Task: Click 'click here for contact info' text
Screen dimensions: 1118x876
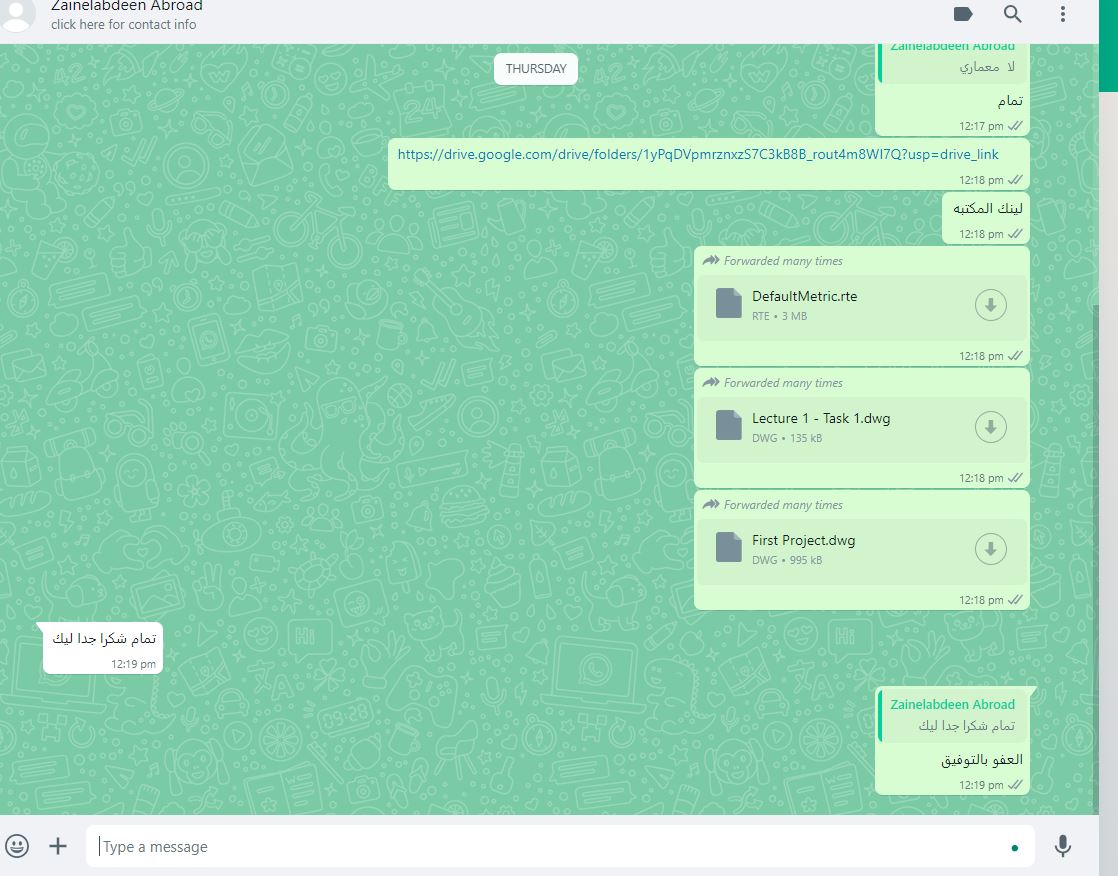Action: pos(123,24)
